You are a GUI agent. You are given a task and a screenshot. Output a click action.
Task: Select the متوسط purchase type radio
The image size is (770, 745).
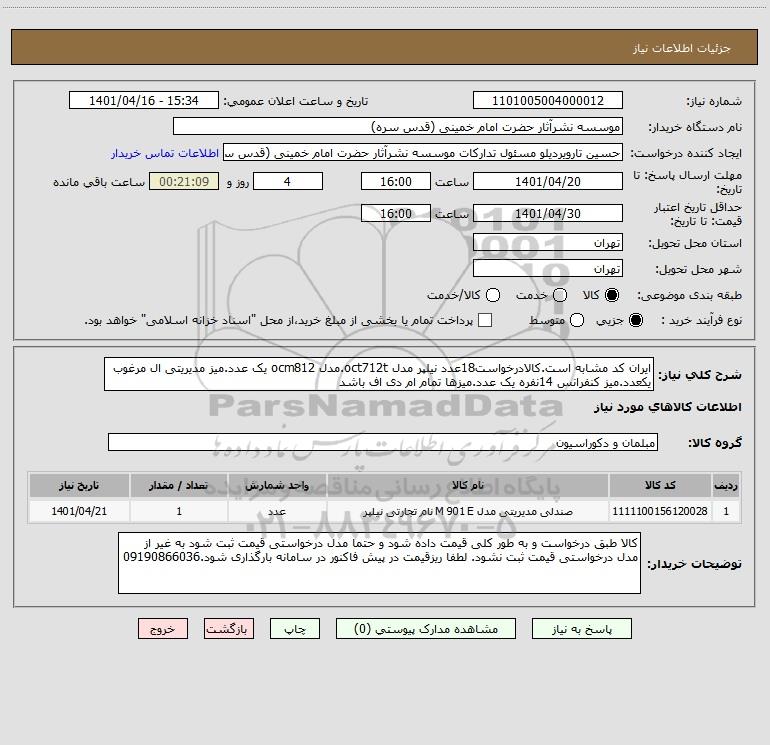(x=577, y=320)
